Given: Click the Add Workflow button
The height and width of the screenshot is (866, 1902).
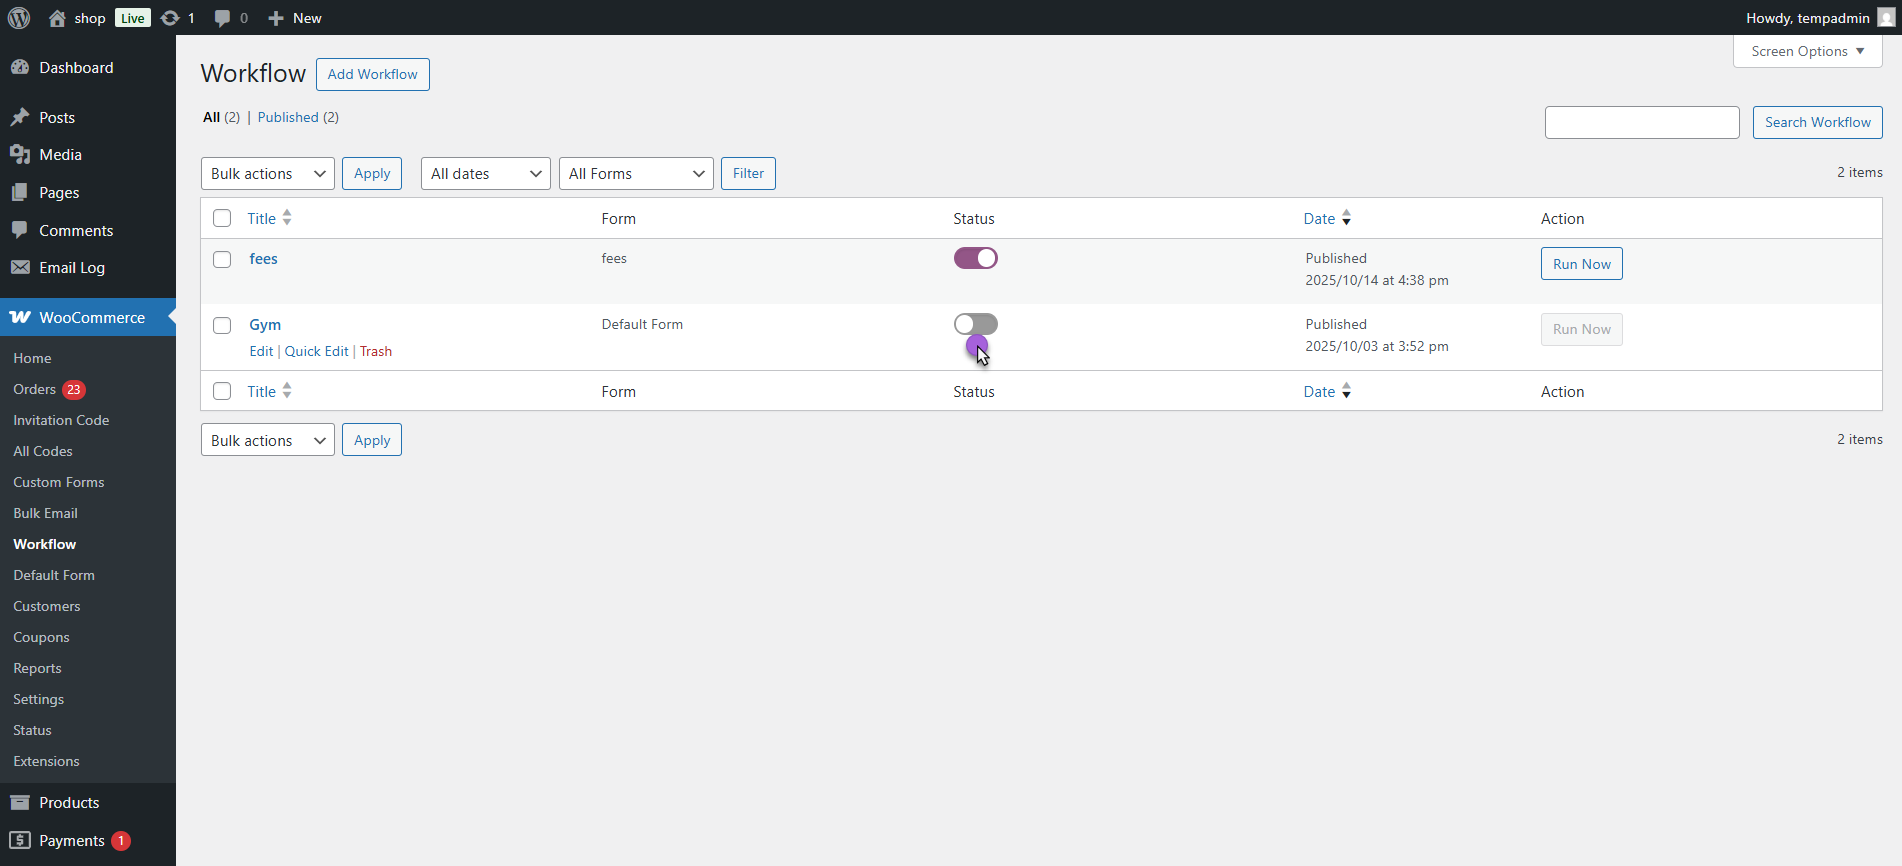Looking at the screenshot, I should pyautogui.click(x=372, y=75).
